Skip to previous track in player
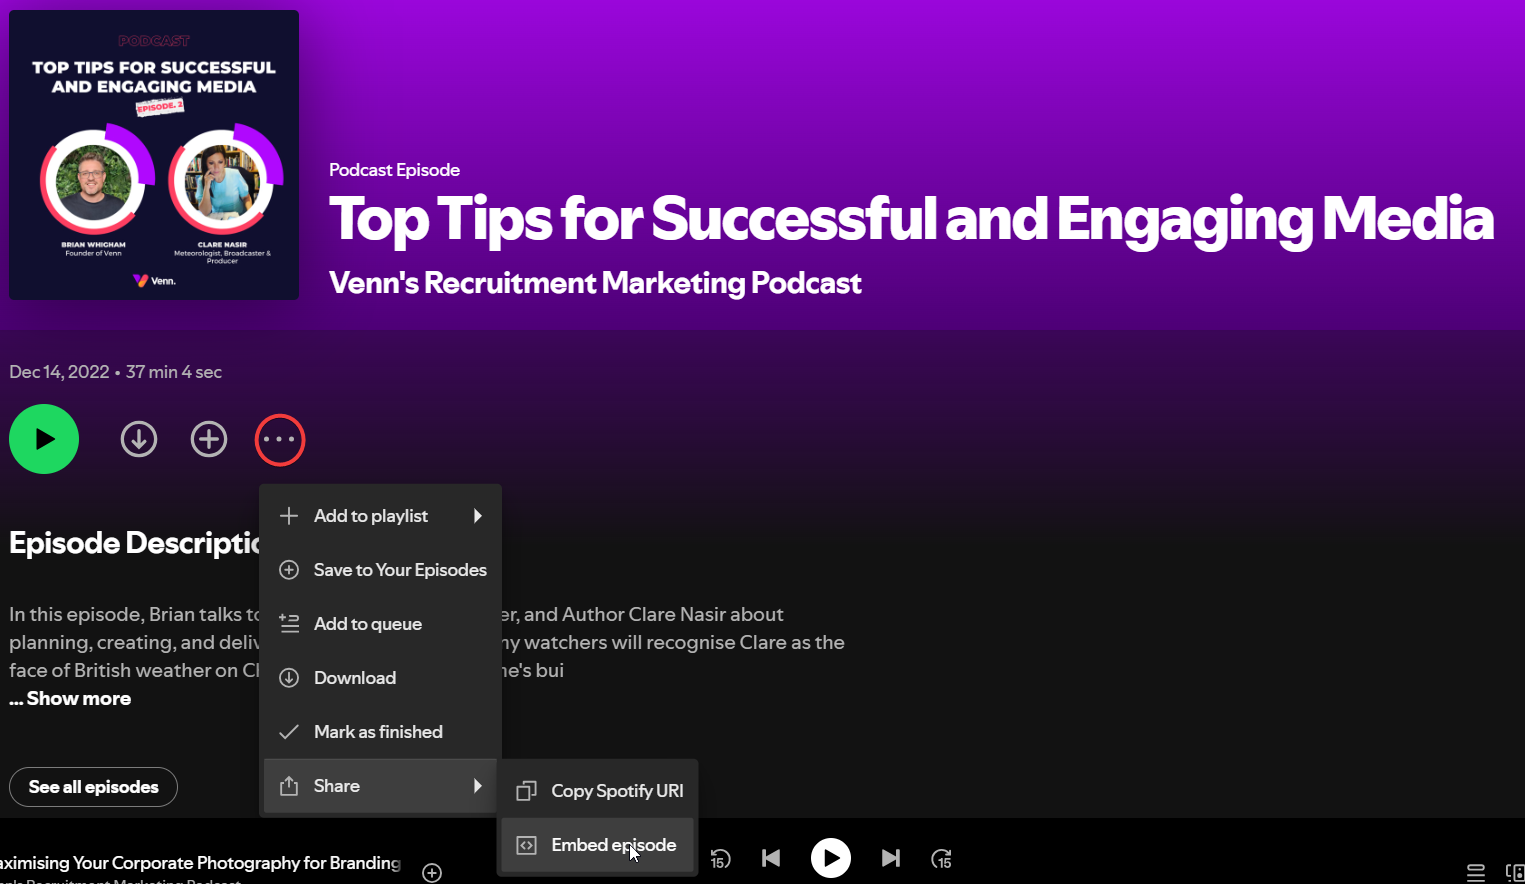The image size is (1525, 884). click(x=771, y=858)
